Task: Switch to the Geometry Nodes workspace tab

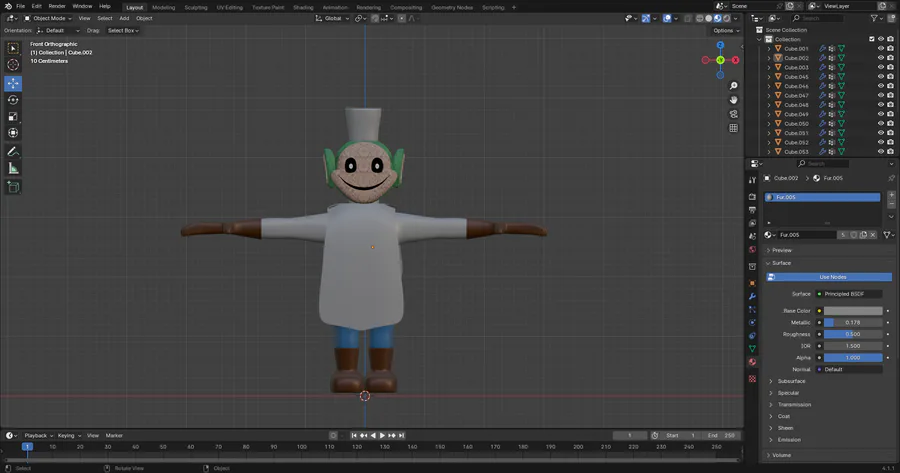Action: pos(452,7)
